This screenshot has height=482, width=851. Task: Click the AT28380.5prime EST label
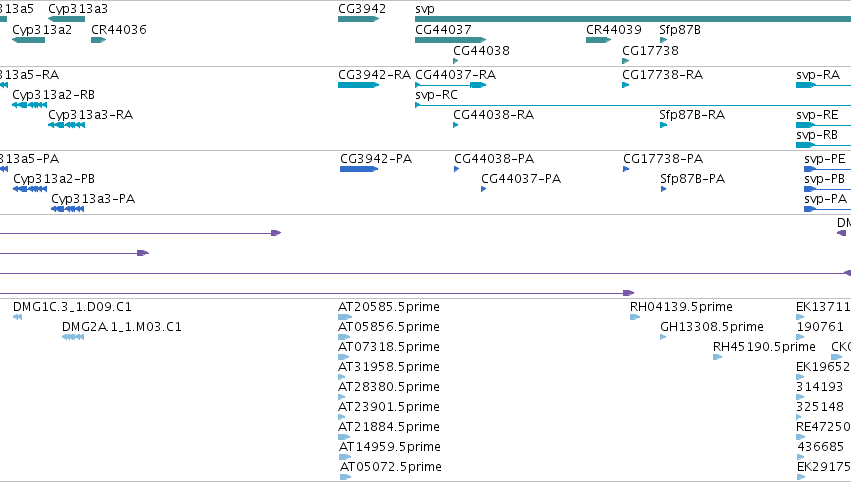[389, 388]
